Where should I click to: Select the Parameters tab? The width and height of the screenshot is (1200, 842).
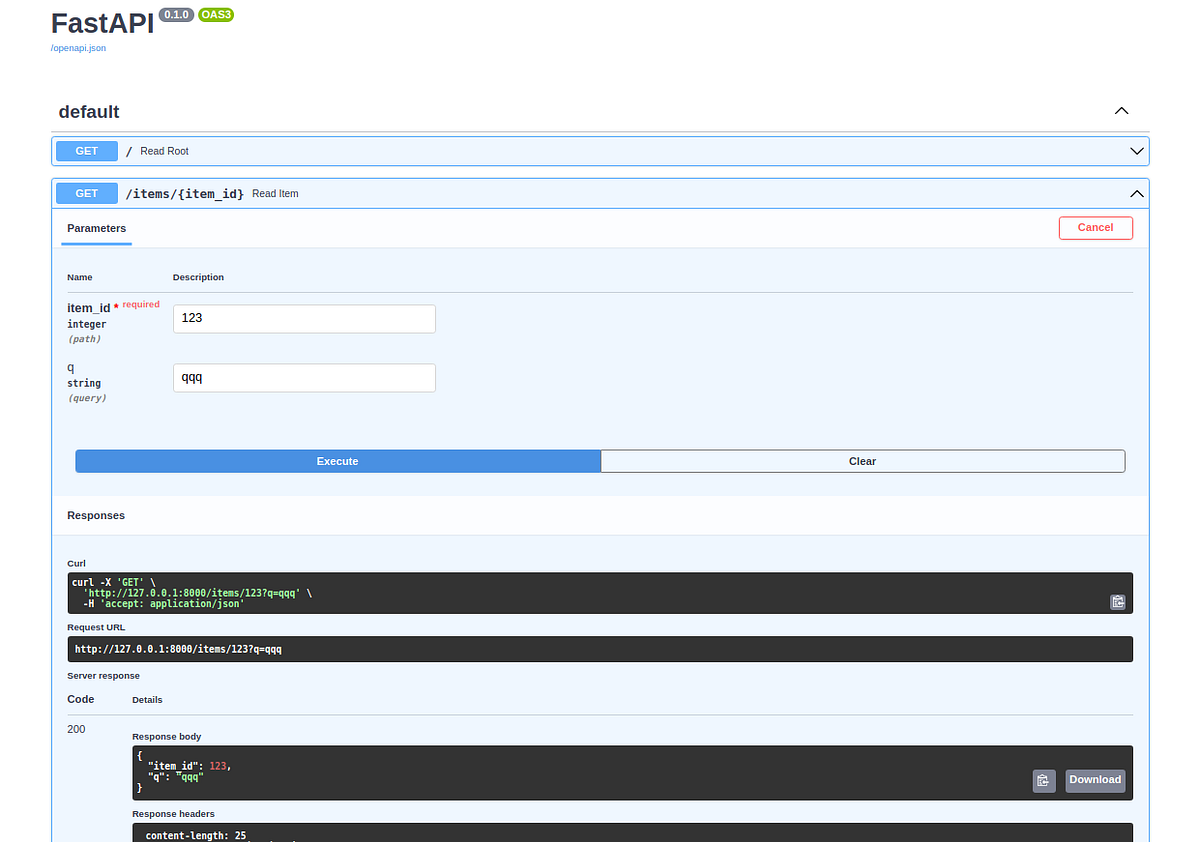(x=96, y=228)
